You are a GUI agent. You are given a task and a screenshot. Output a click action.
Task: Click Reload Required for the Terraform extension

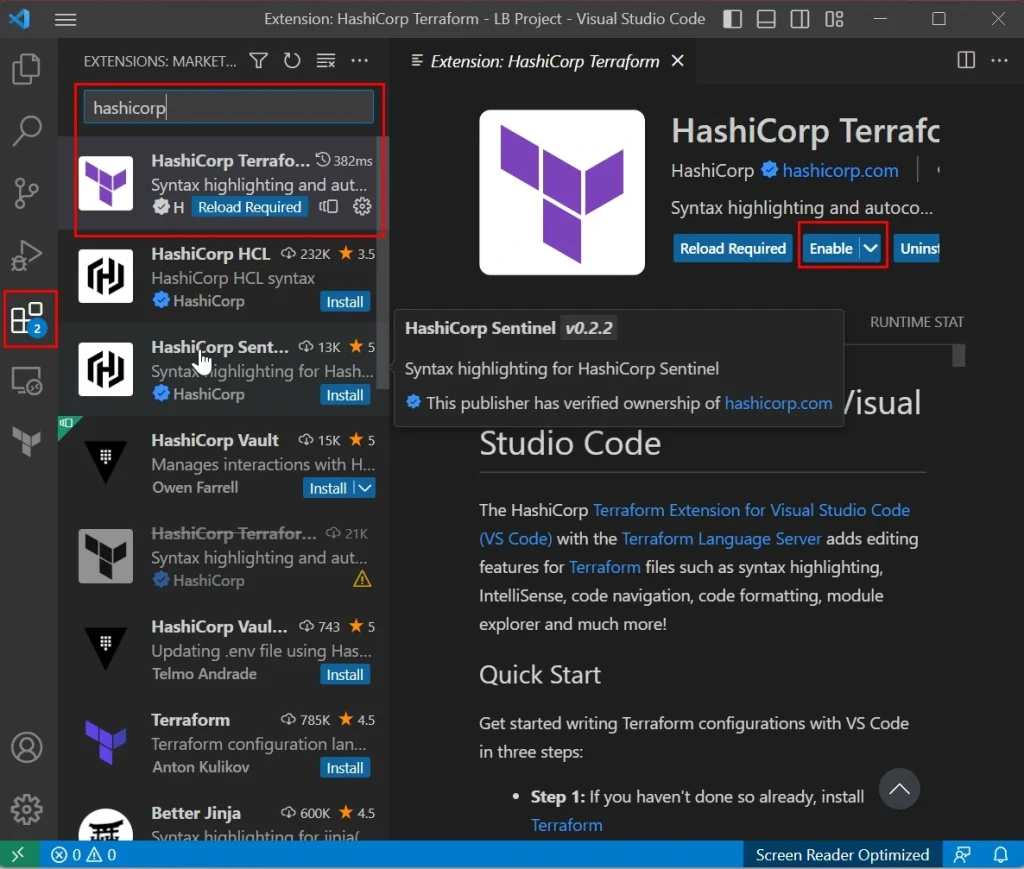(732, 248)
